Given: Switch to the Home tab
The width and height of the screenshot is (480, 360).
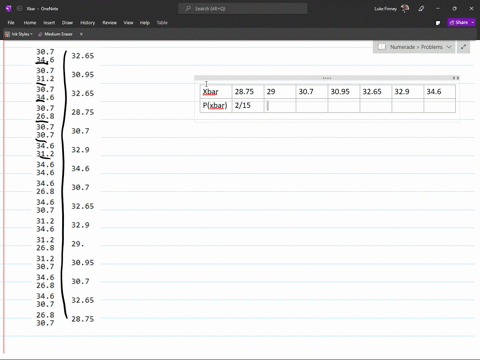Looking at the screenshot, I should click(x=30, y=23).
